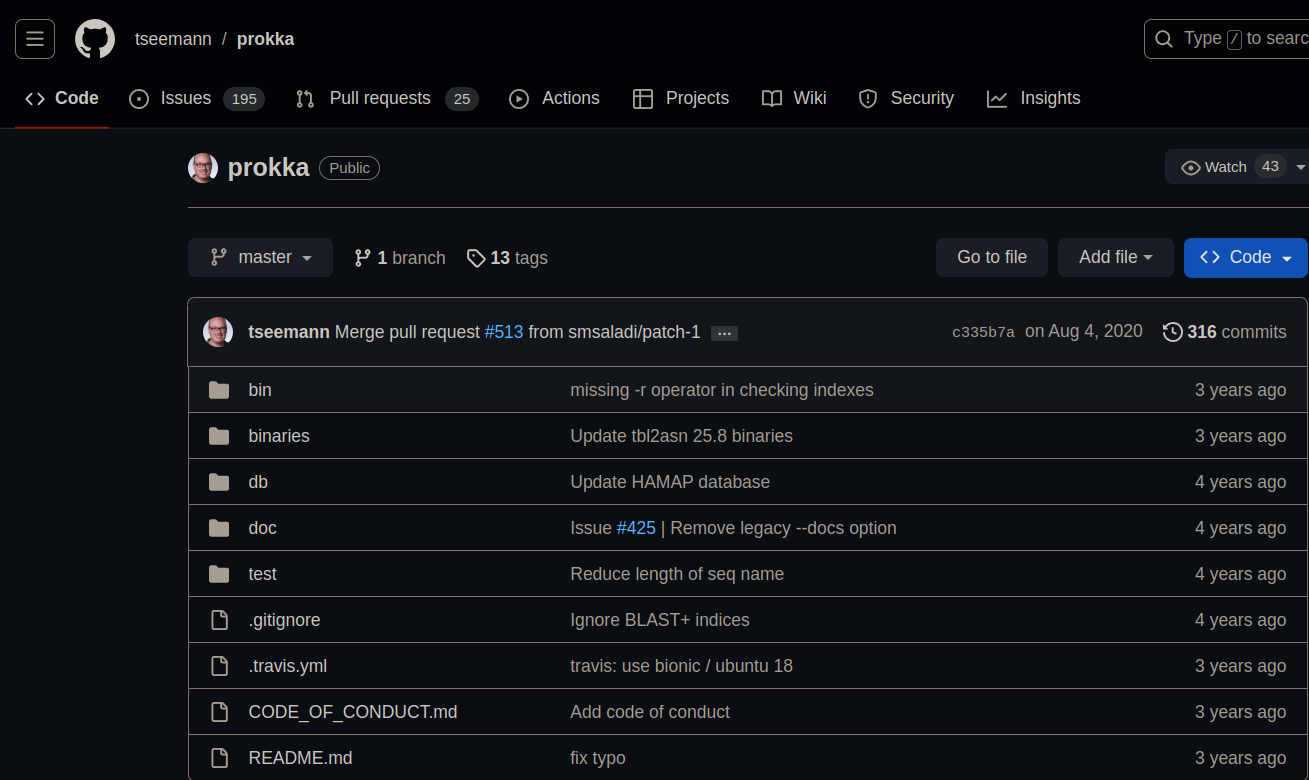Expand commit message ellipsis button
Viewport: 1309px width, 780px height.
pyautogui.click(x=724, y=333)
